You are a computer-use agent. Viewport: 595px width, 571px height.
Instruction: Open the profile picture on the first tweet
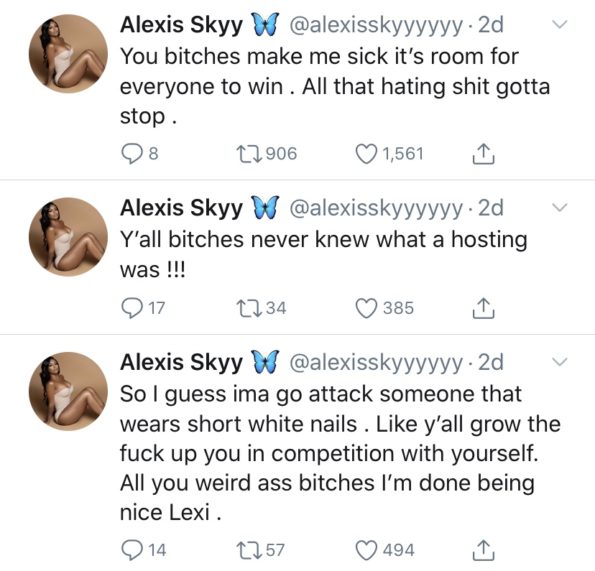tap(68, 54)
